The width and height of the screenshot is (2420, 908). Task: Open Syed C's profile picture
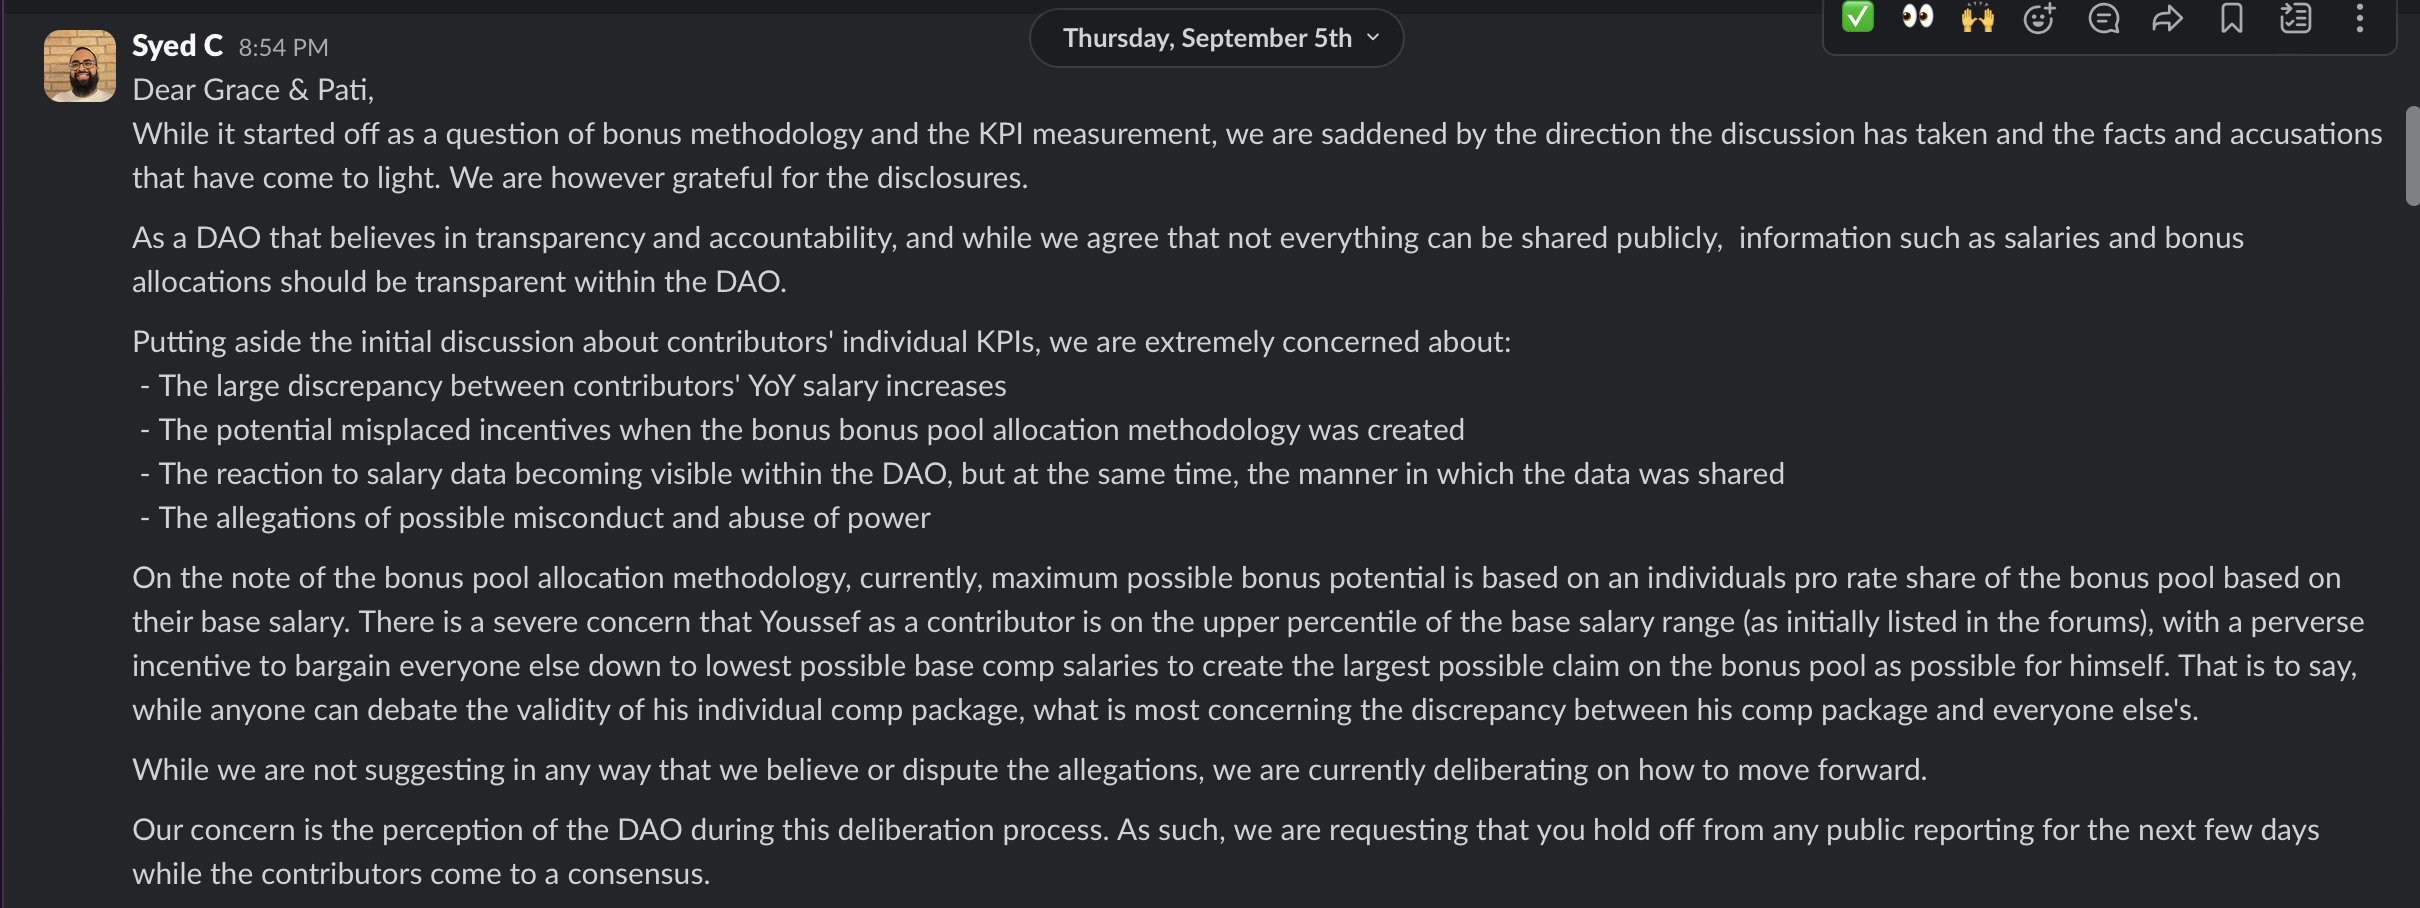click(80, 66)
